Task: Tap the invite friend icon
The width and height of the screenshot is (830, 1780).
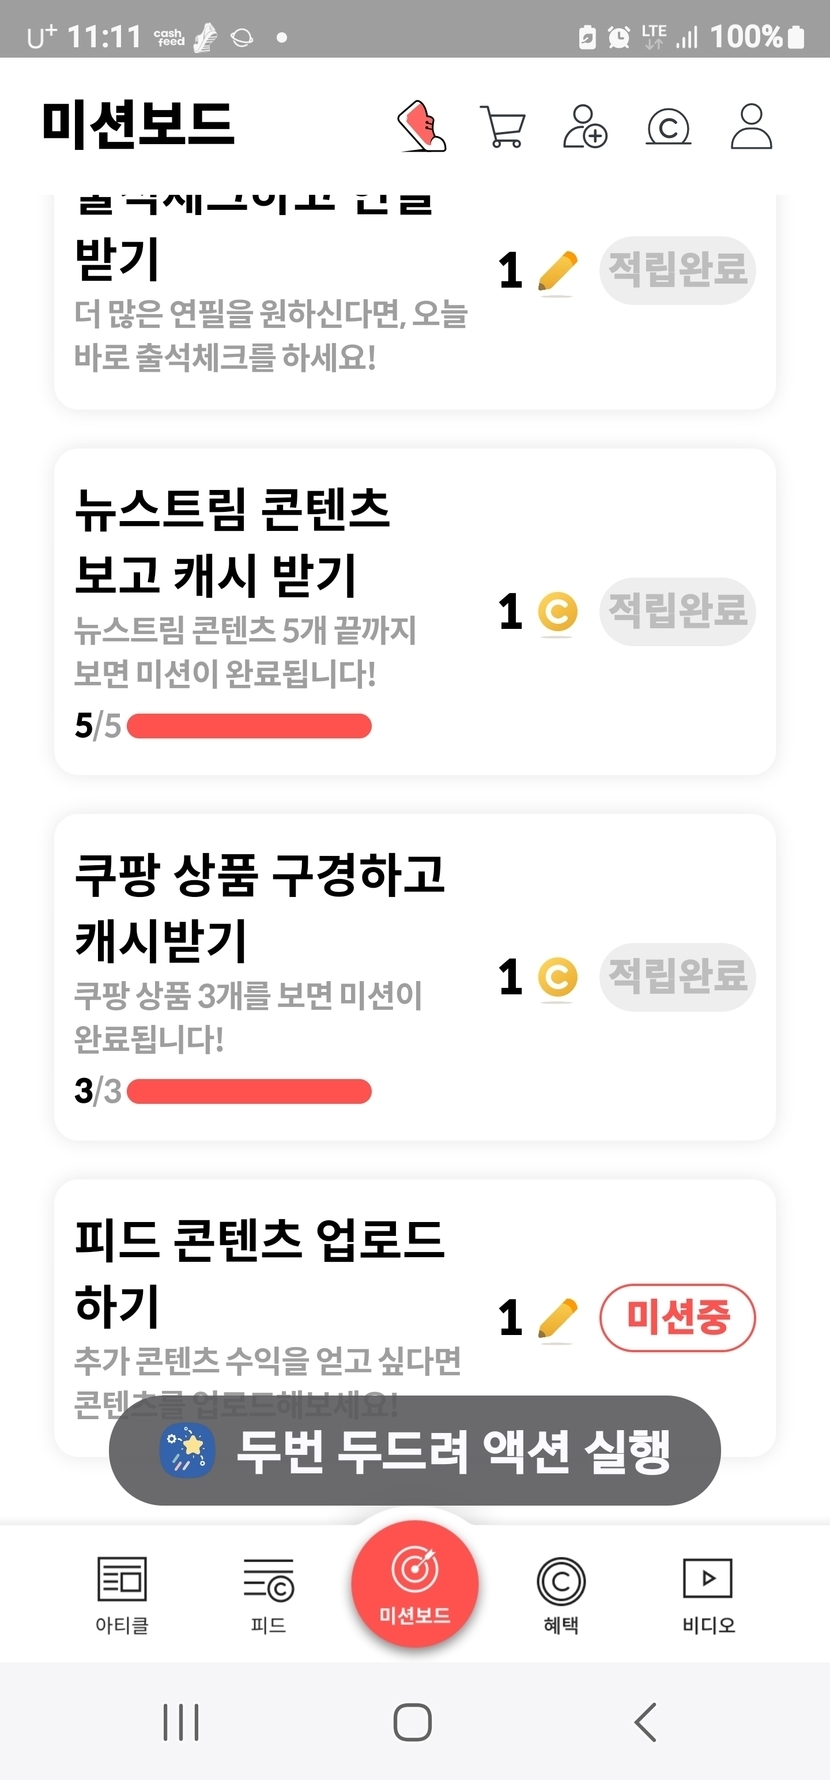Action: 585,127
